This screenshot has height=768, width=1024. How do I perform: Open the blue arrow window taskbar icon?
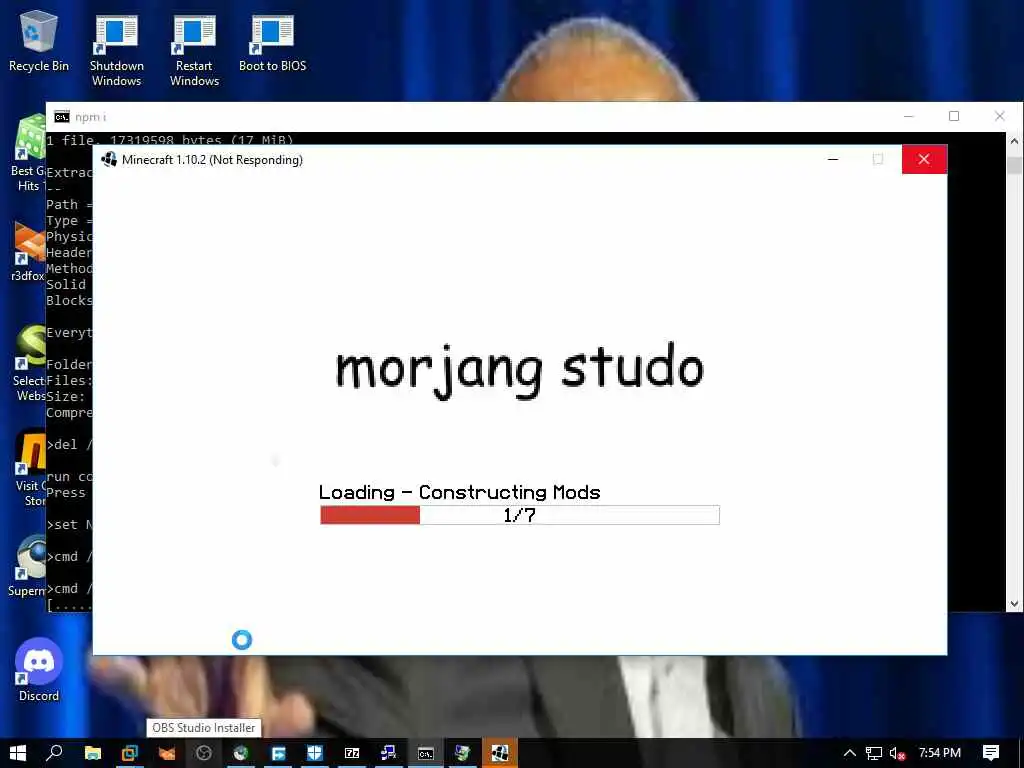point(278,753)
